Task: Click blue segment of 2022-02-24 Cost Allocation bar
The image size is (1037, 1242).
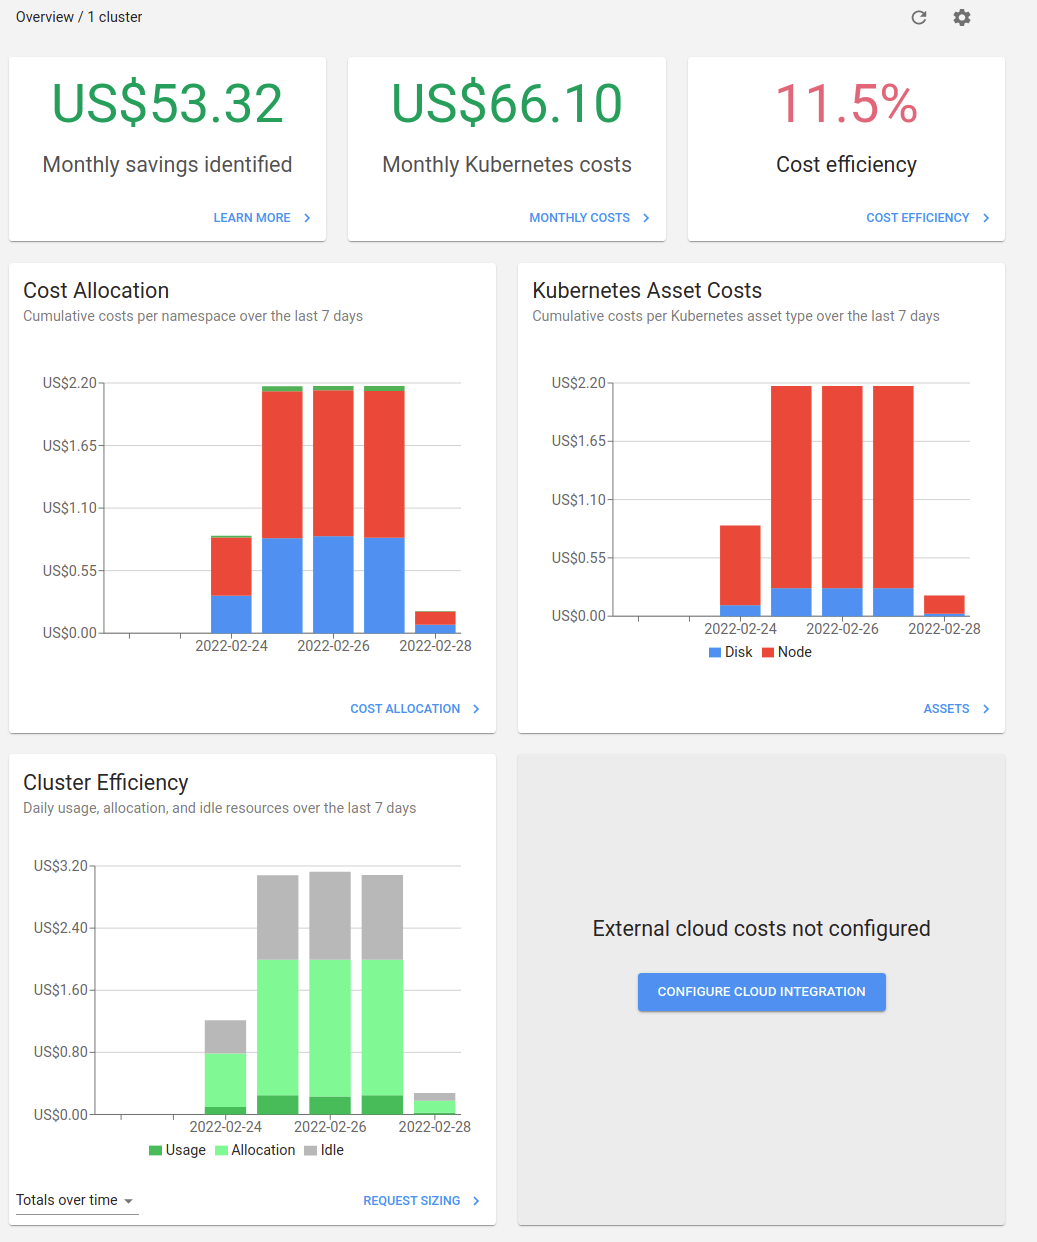Action: click(x=231, y=614)
